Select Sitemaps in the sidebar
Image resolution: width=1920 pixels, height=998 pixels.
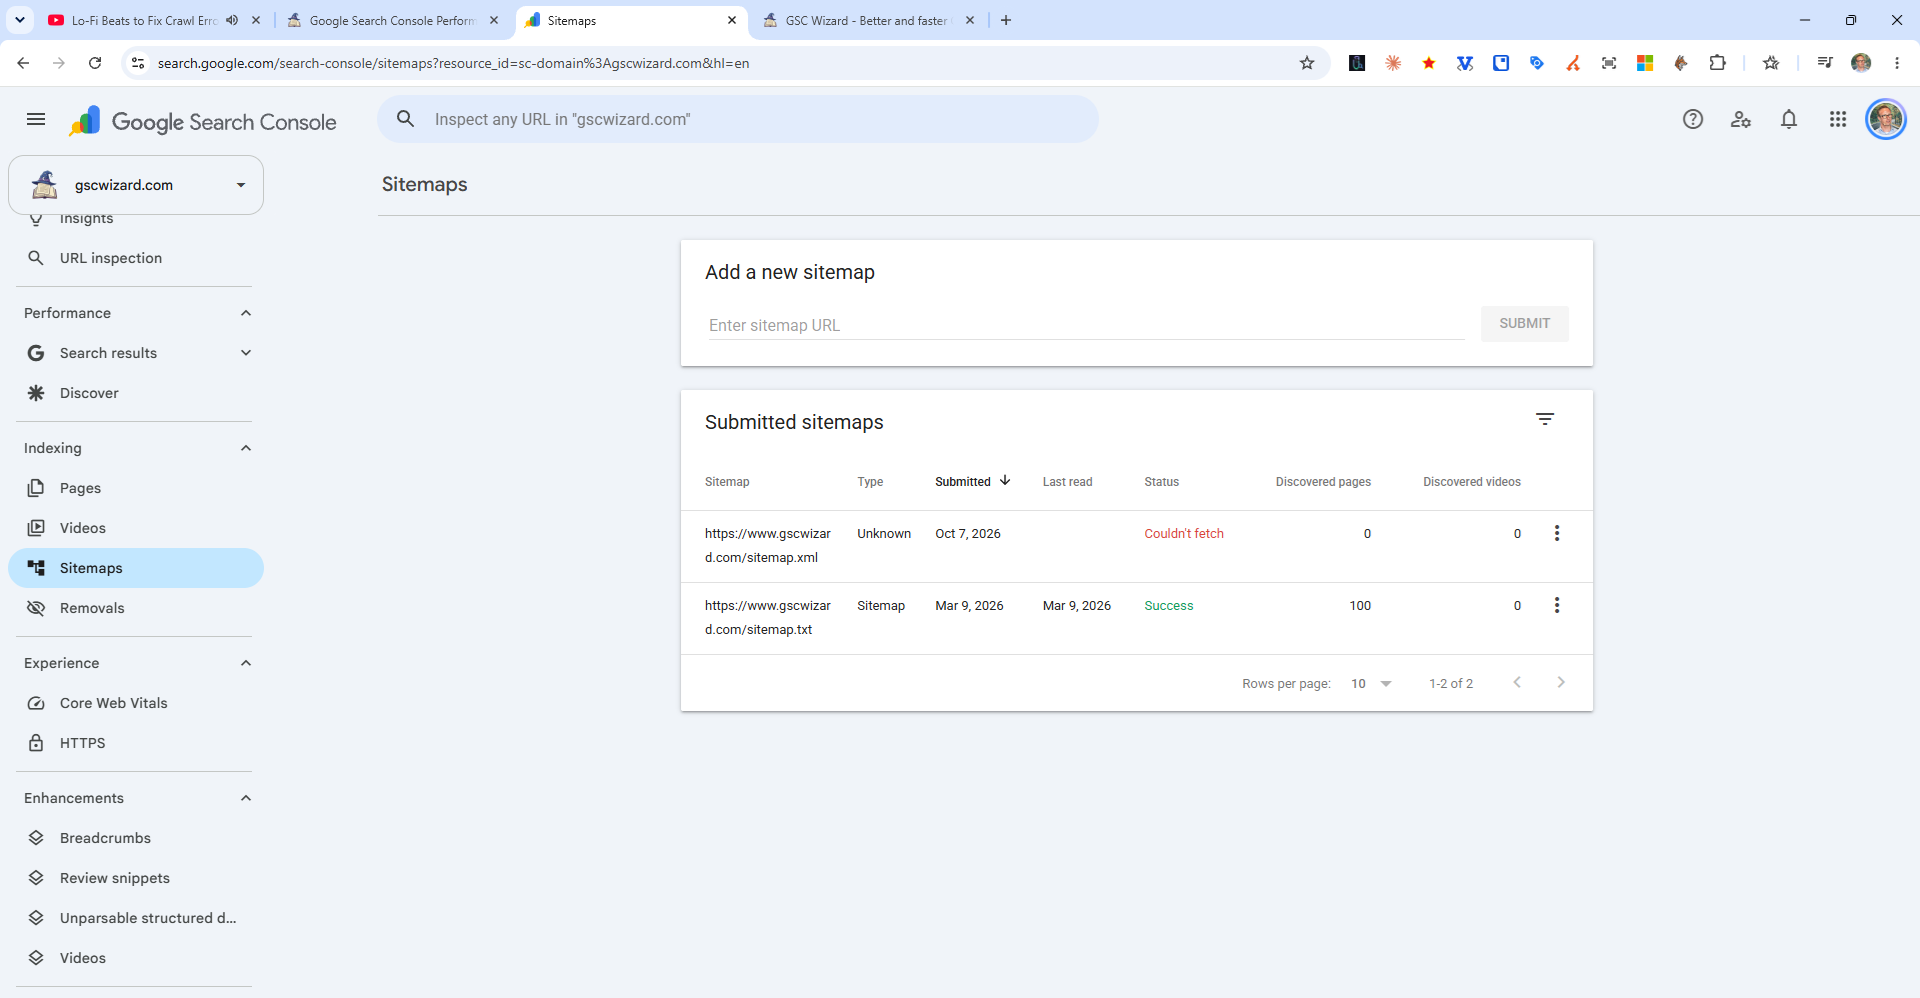point(136,568)
